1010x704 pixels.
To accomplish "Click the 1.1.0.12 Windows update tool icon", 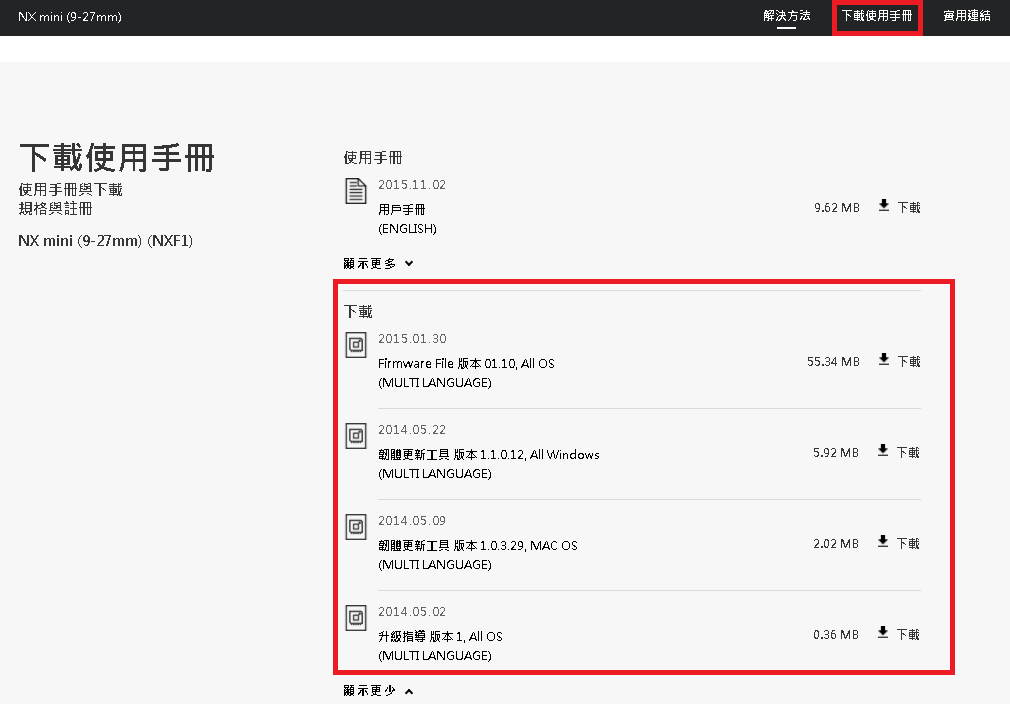I will coord(356,436).
